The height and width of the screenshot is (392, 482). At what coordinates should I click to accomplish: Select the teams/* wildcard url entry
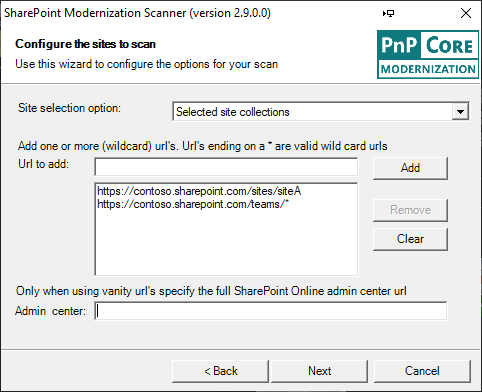point(193,204)
